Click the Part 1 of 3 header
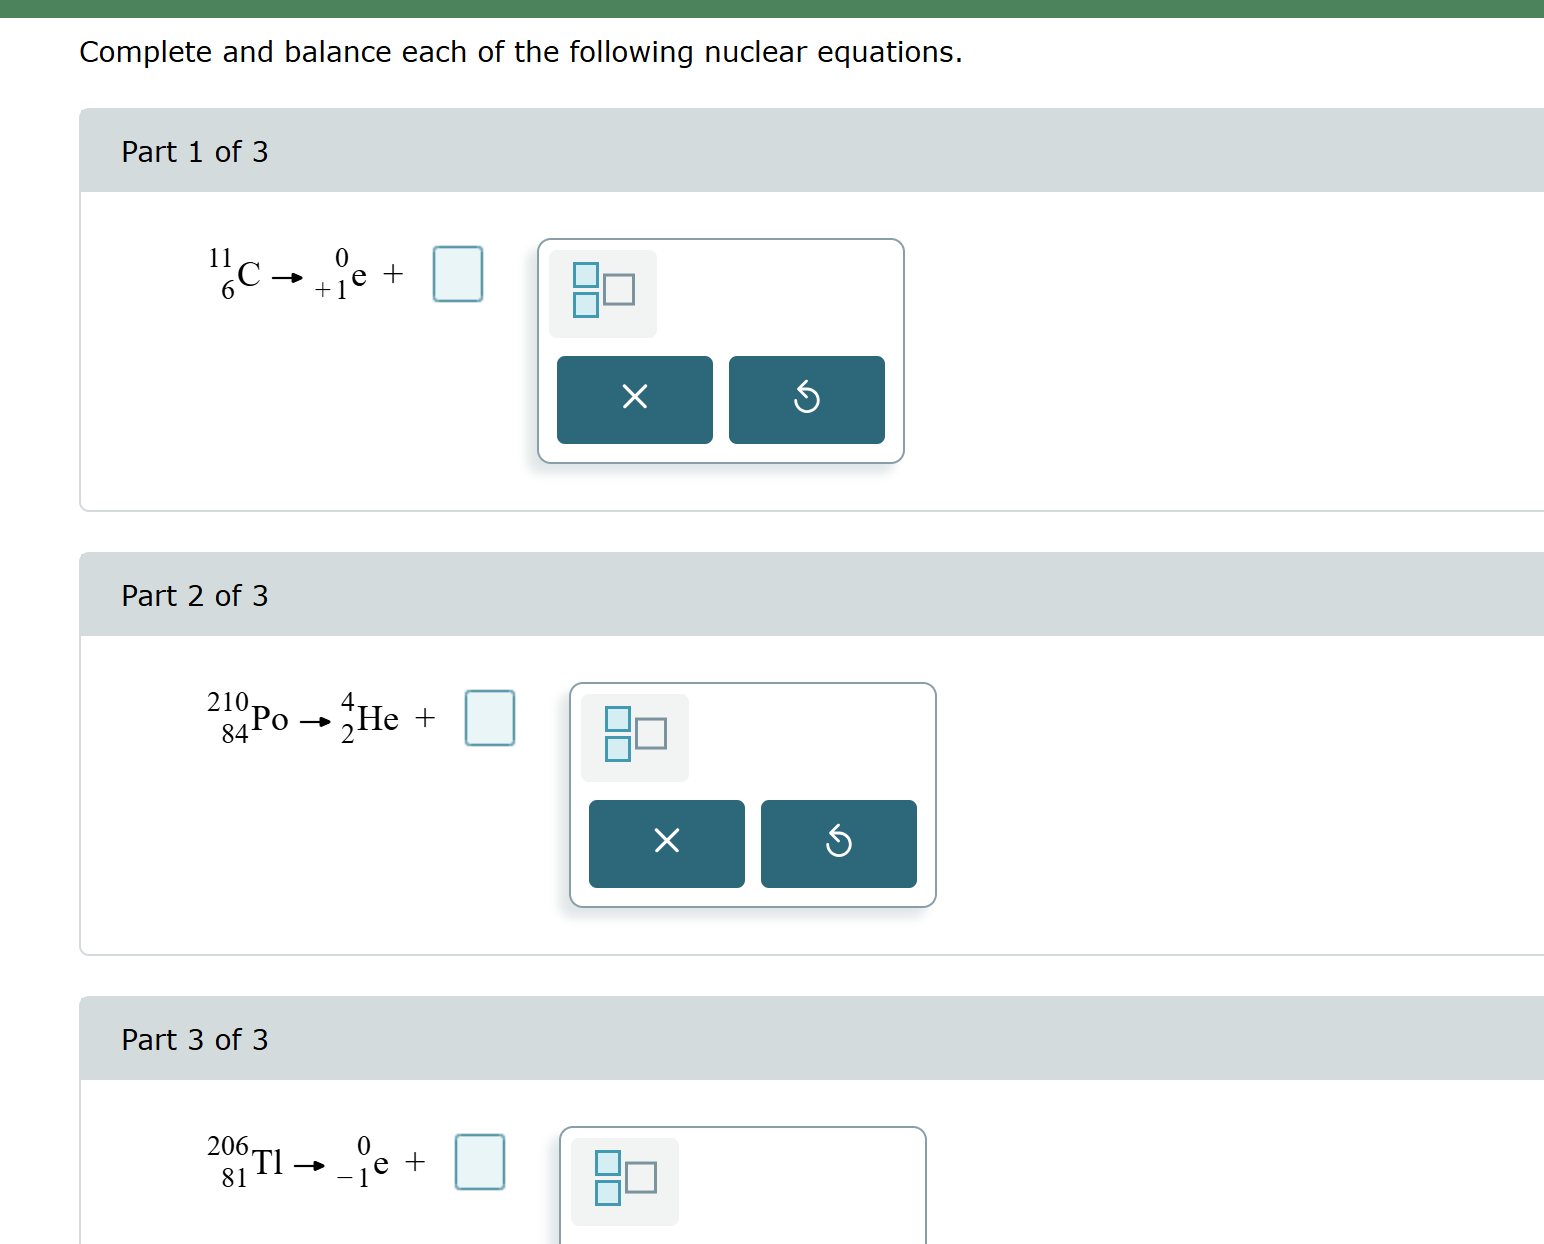 click(195, 151)
